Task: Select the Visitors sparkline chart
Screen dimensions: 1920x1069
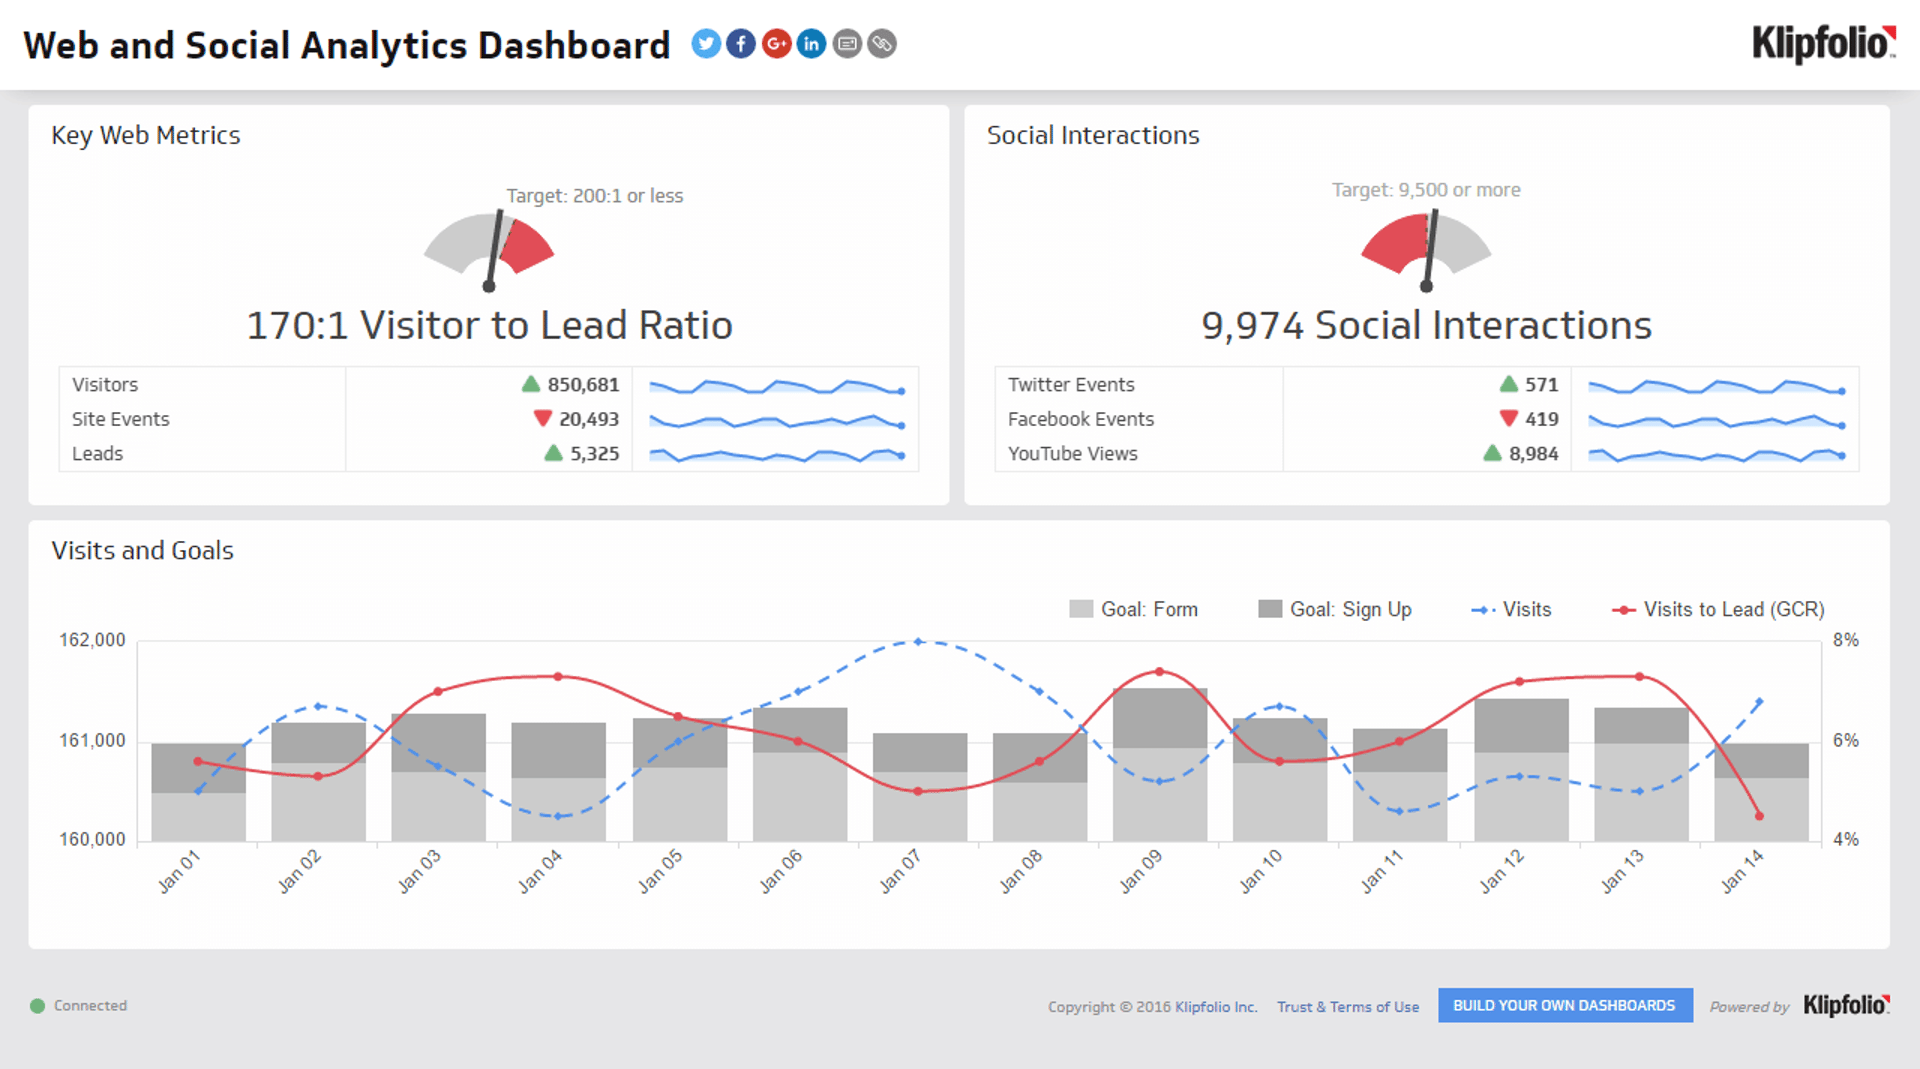Action: (775, 386)
